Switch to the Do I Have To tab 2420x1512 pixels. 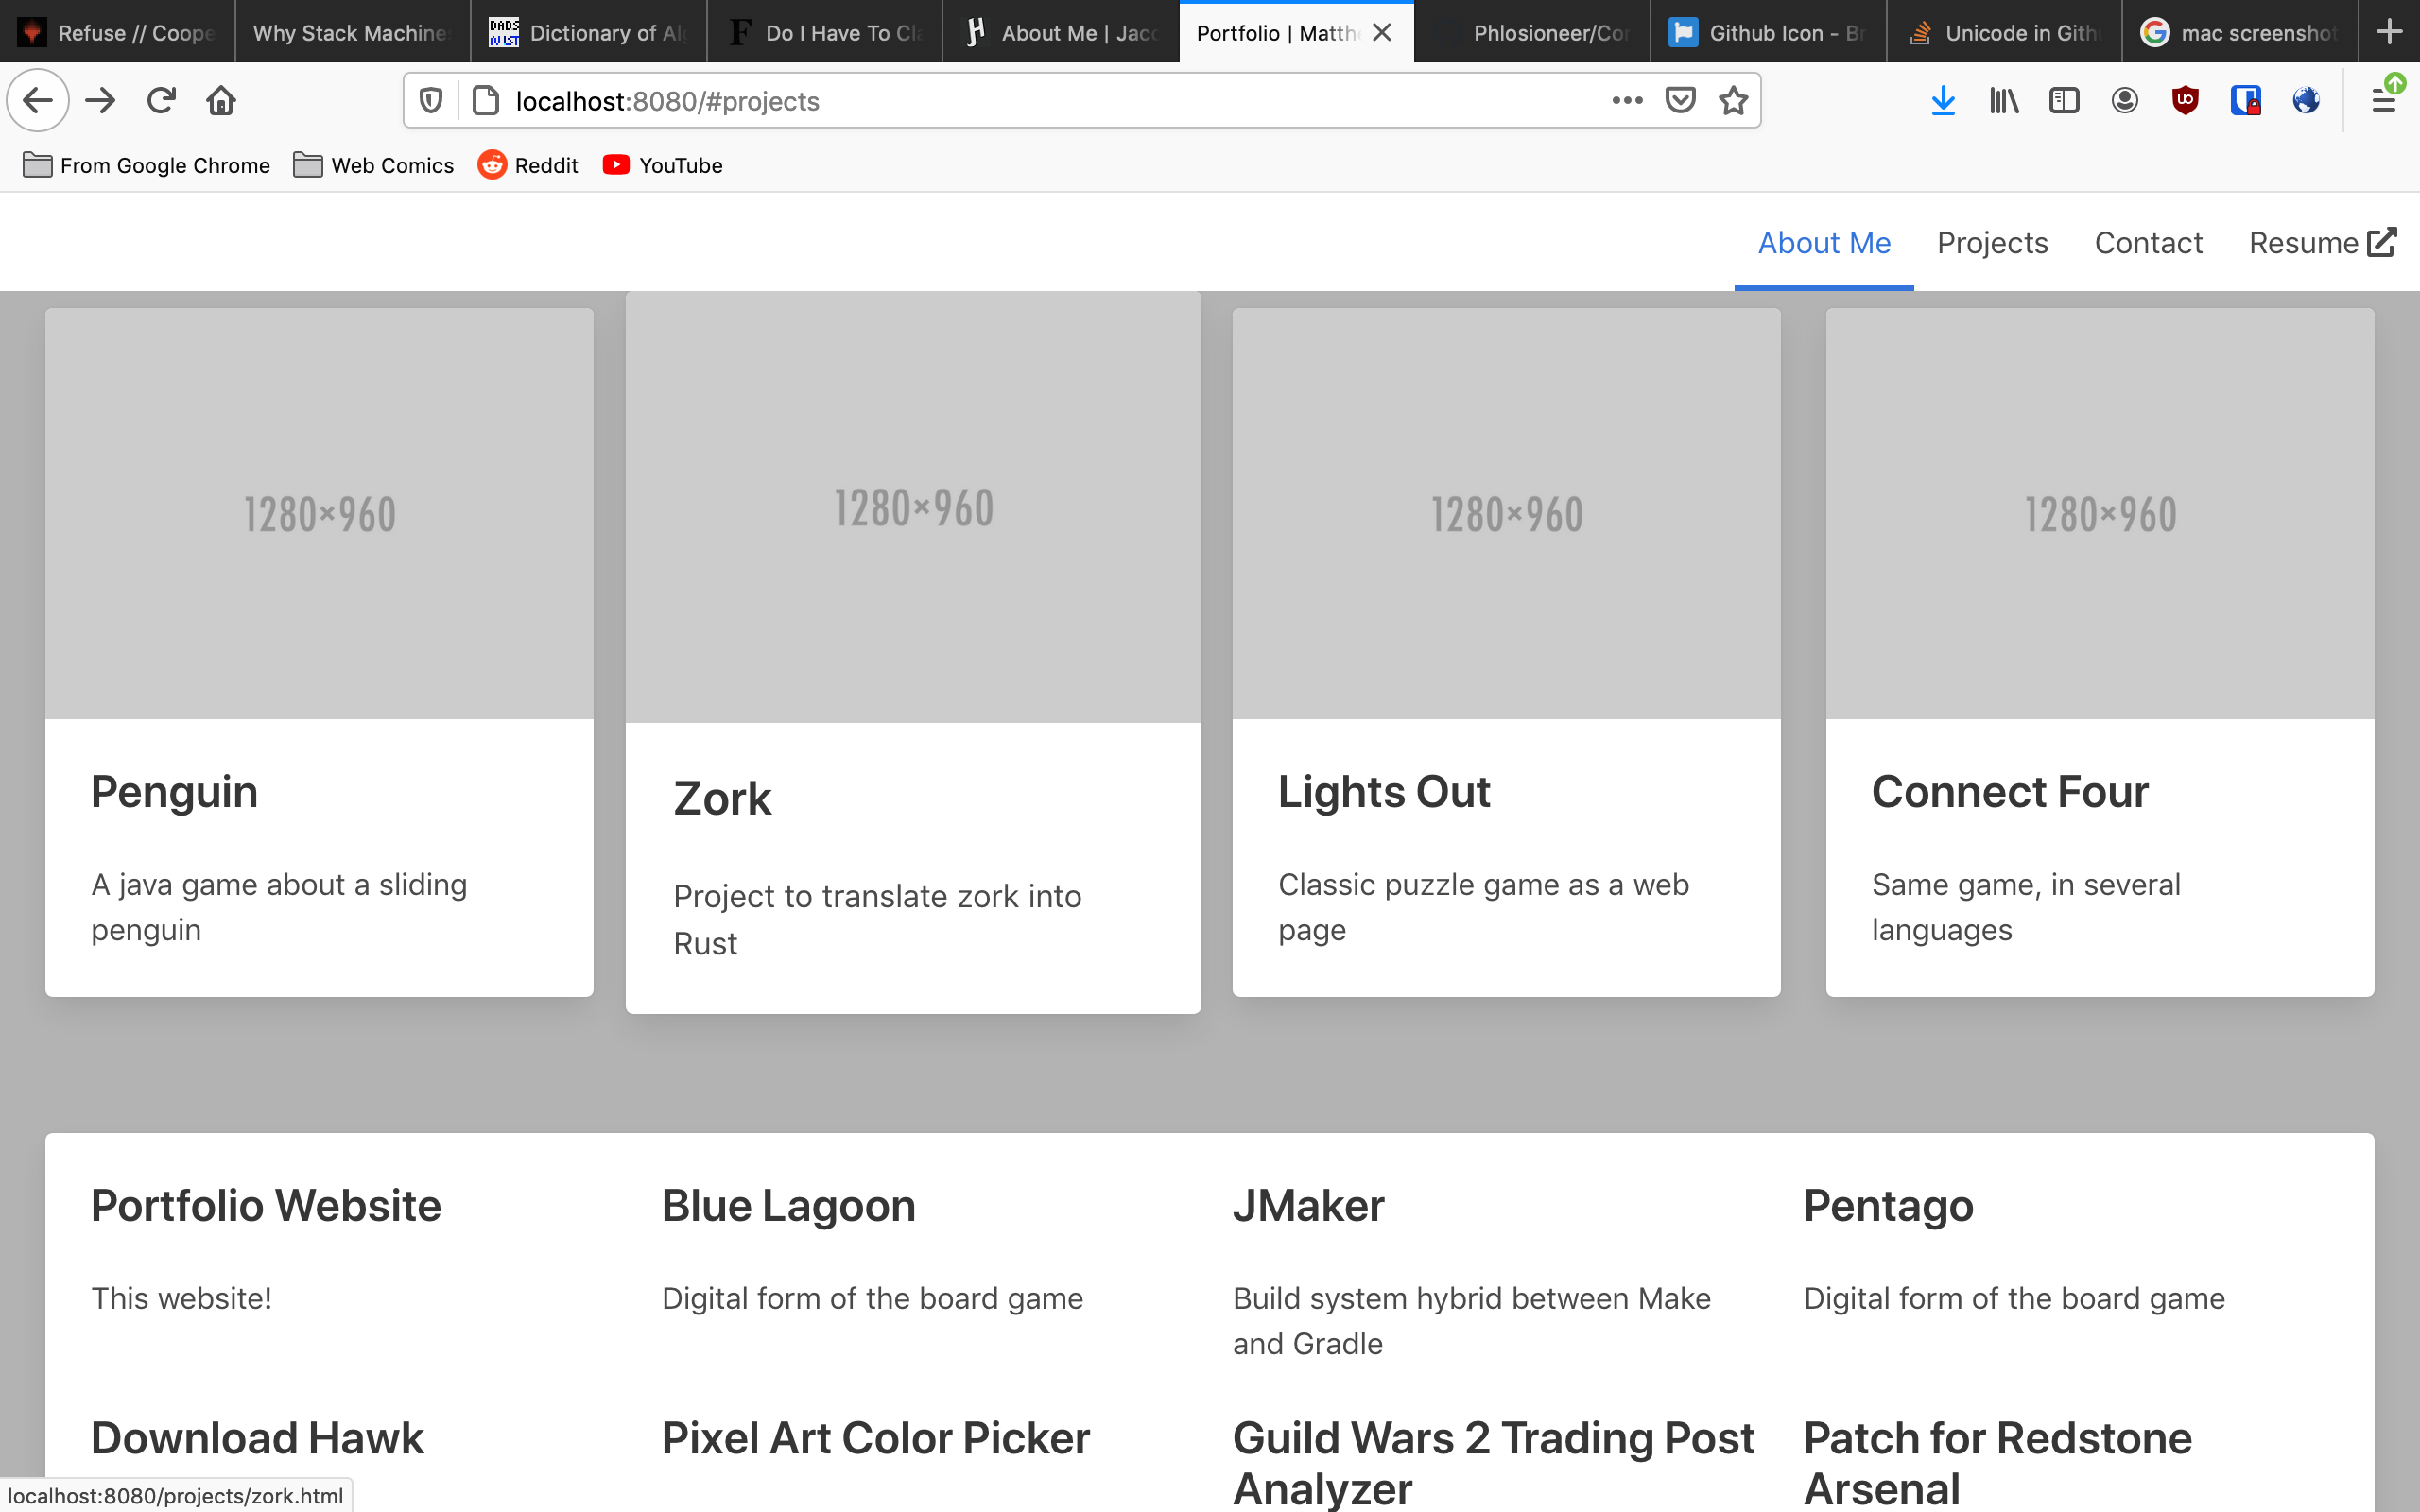825,32
